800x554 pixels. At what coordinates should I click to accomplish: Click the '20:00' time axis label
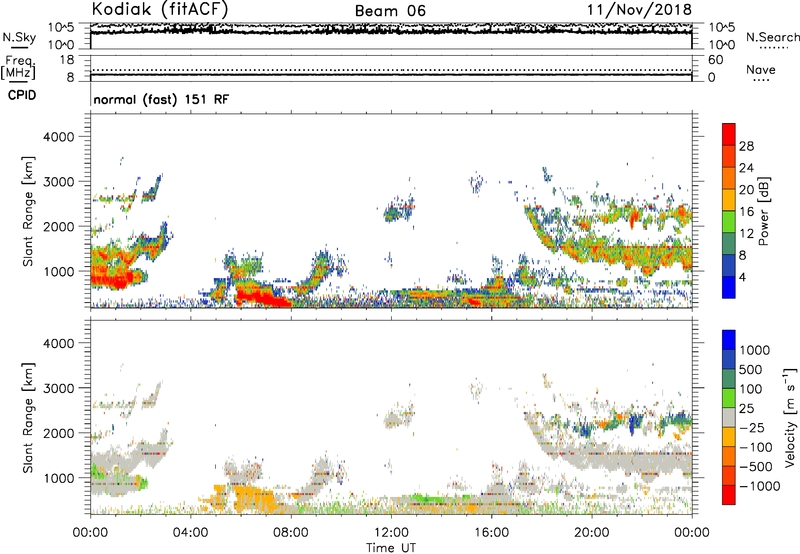point(591,533)
